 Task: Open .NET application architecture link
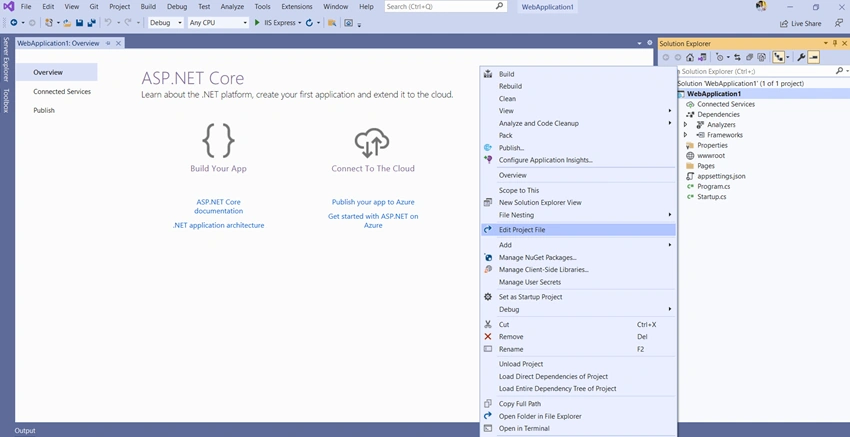click(x=218, y=225)
